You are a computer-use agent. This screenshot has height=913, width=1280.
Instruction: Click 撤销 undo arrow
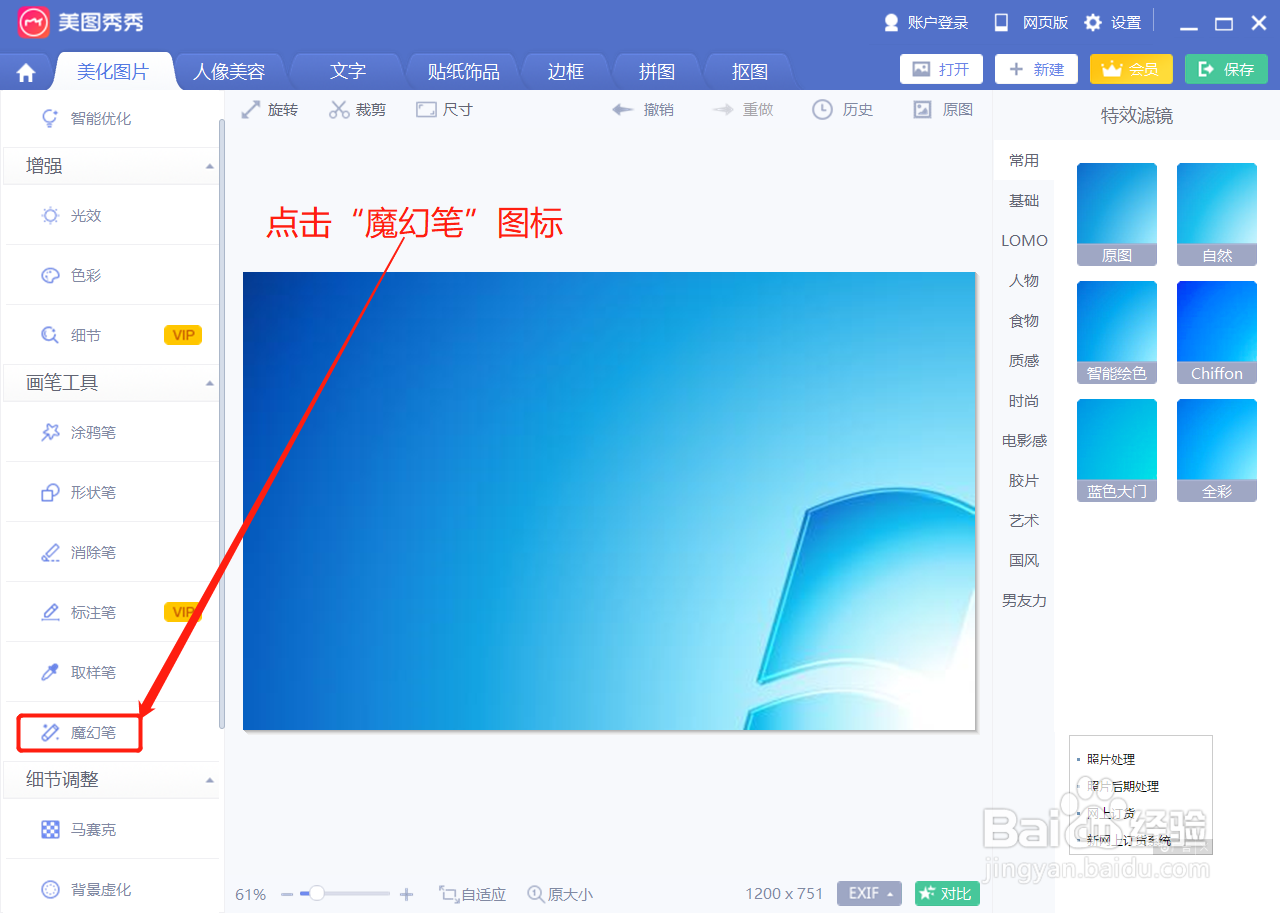click(x=643, y=109)
